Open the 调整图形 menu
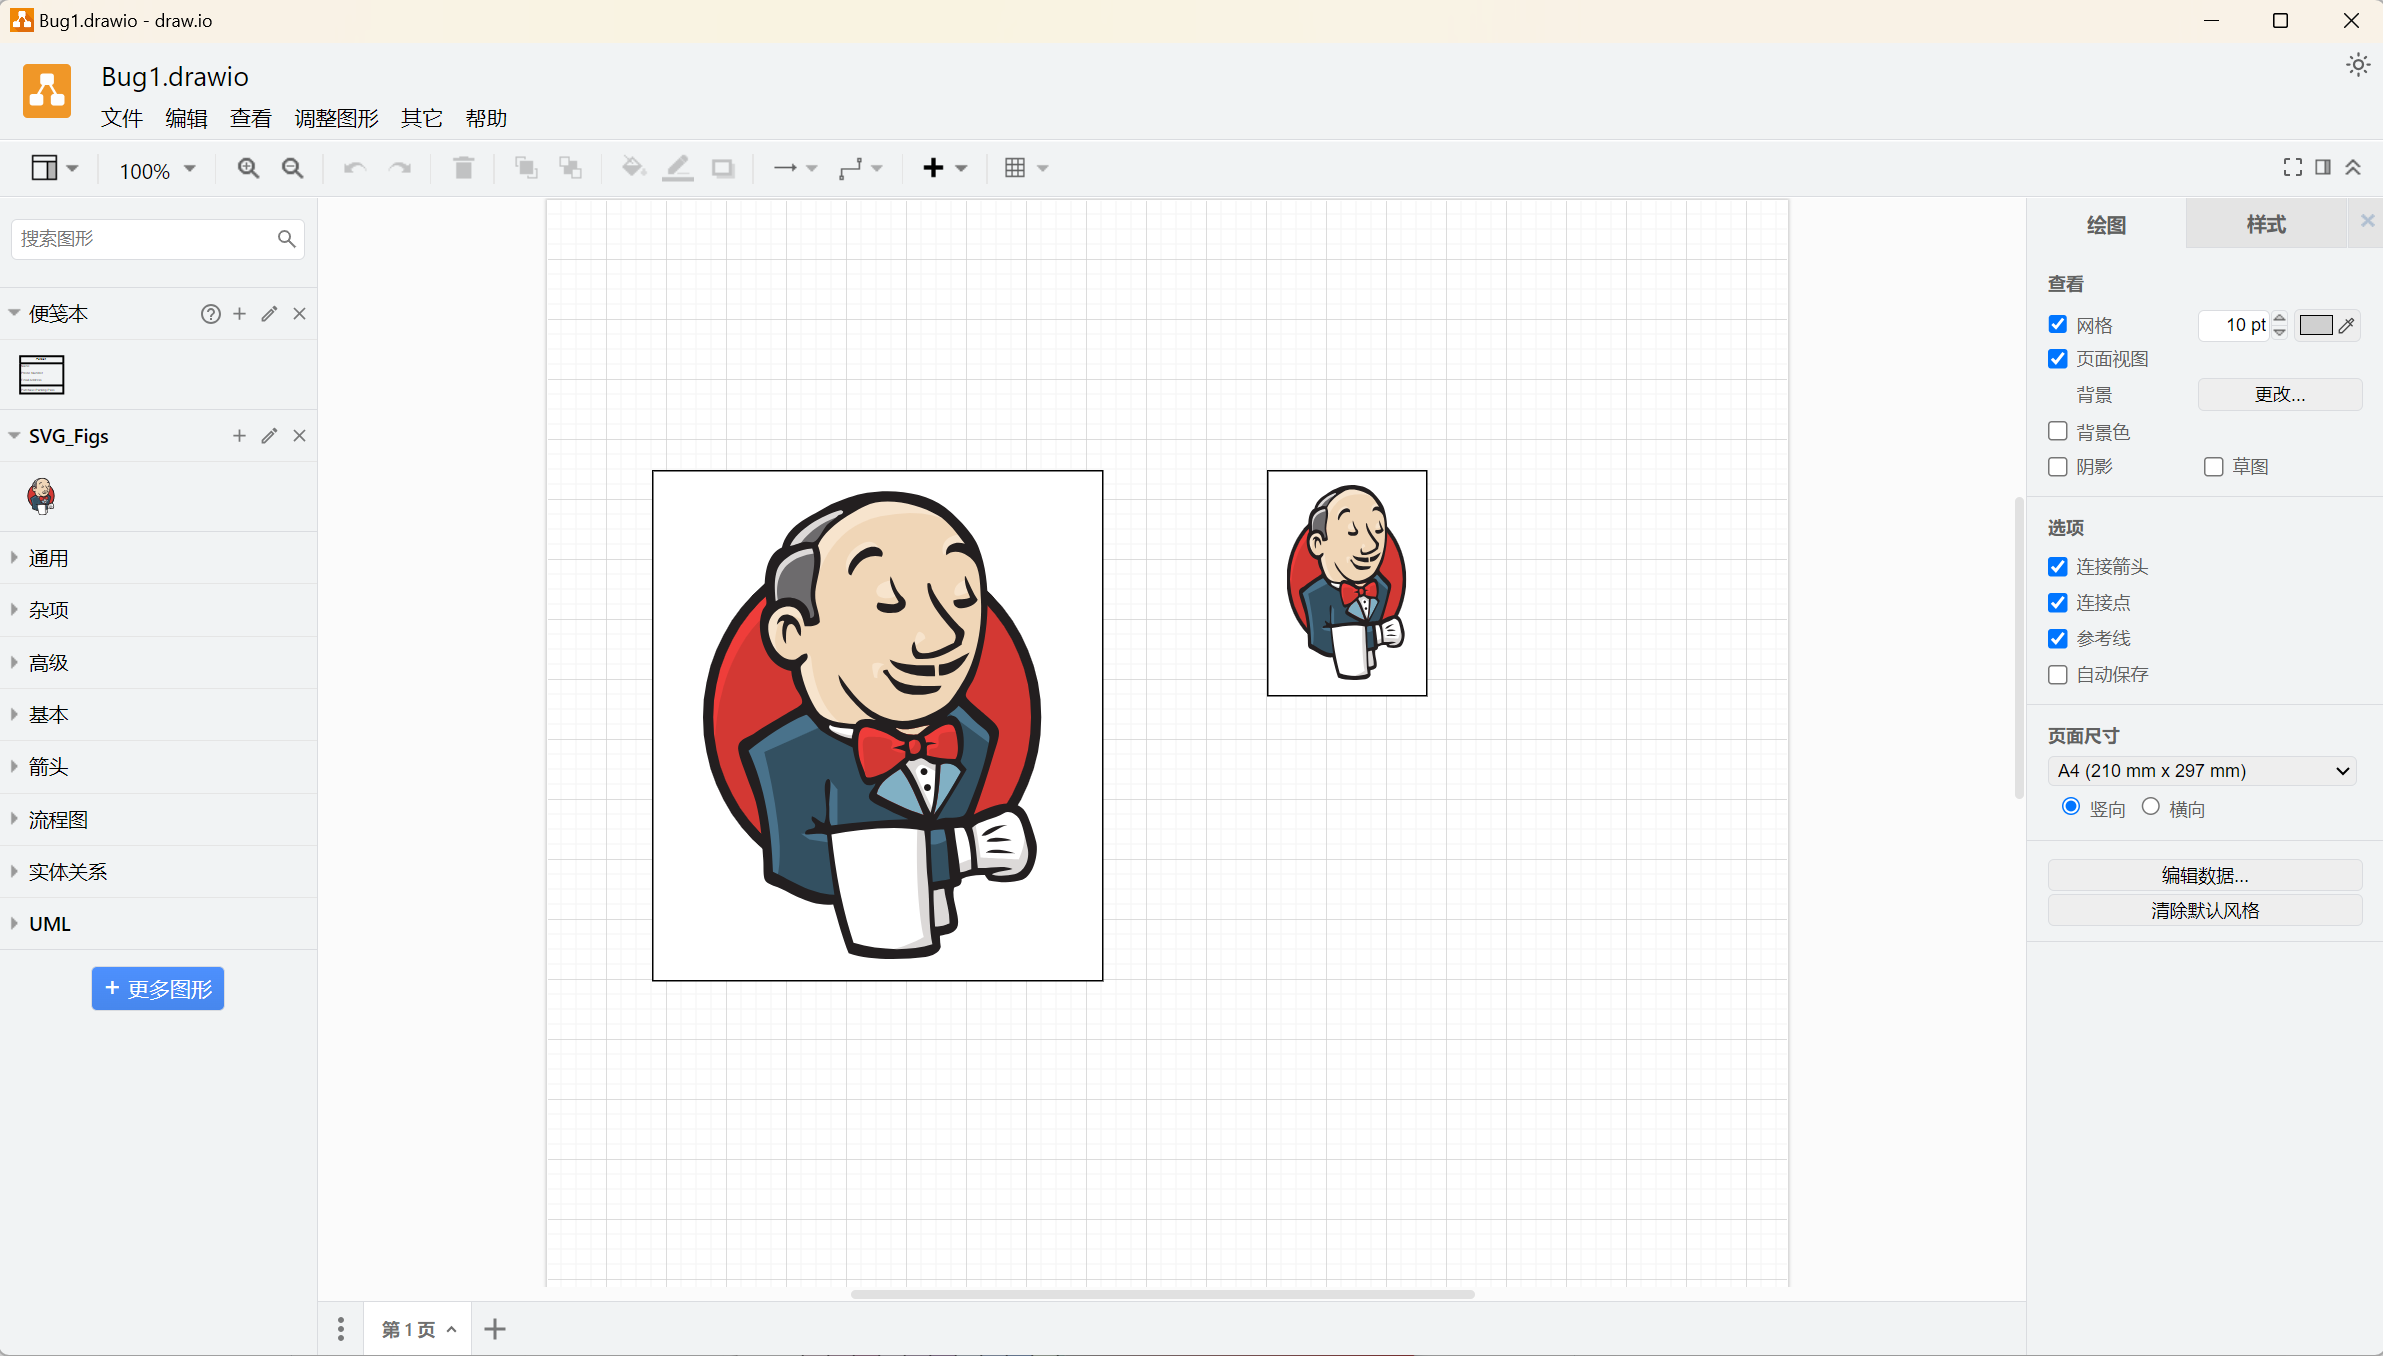This screenshot has height=1356, width=2383. [x=336, y=118]
